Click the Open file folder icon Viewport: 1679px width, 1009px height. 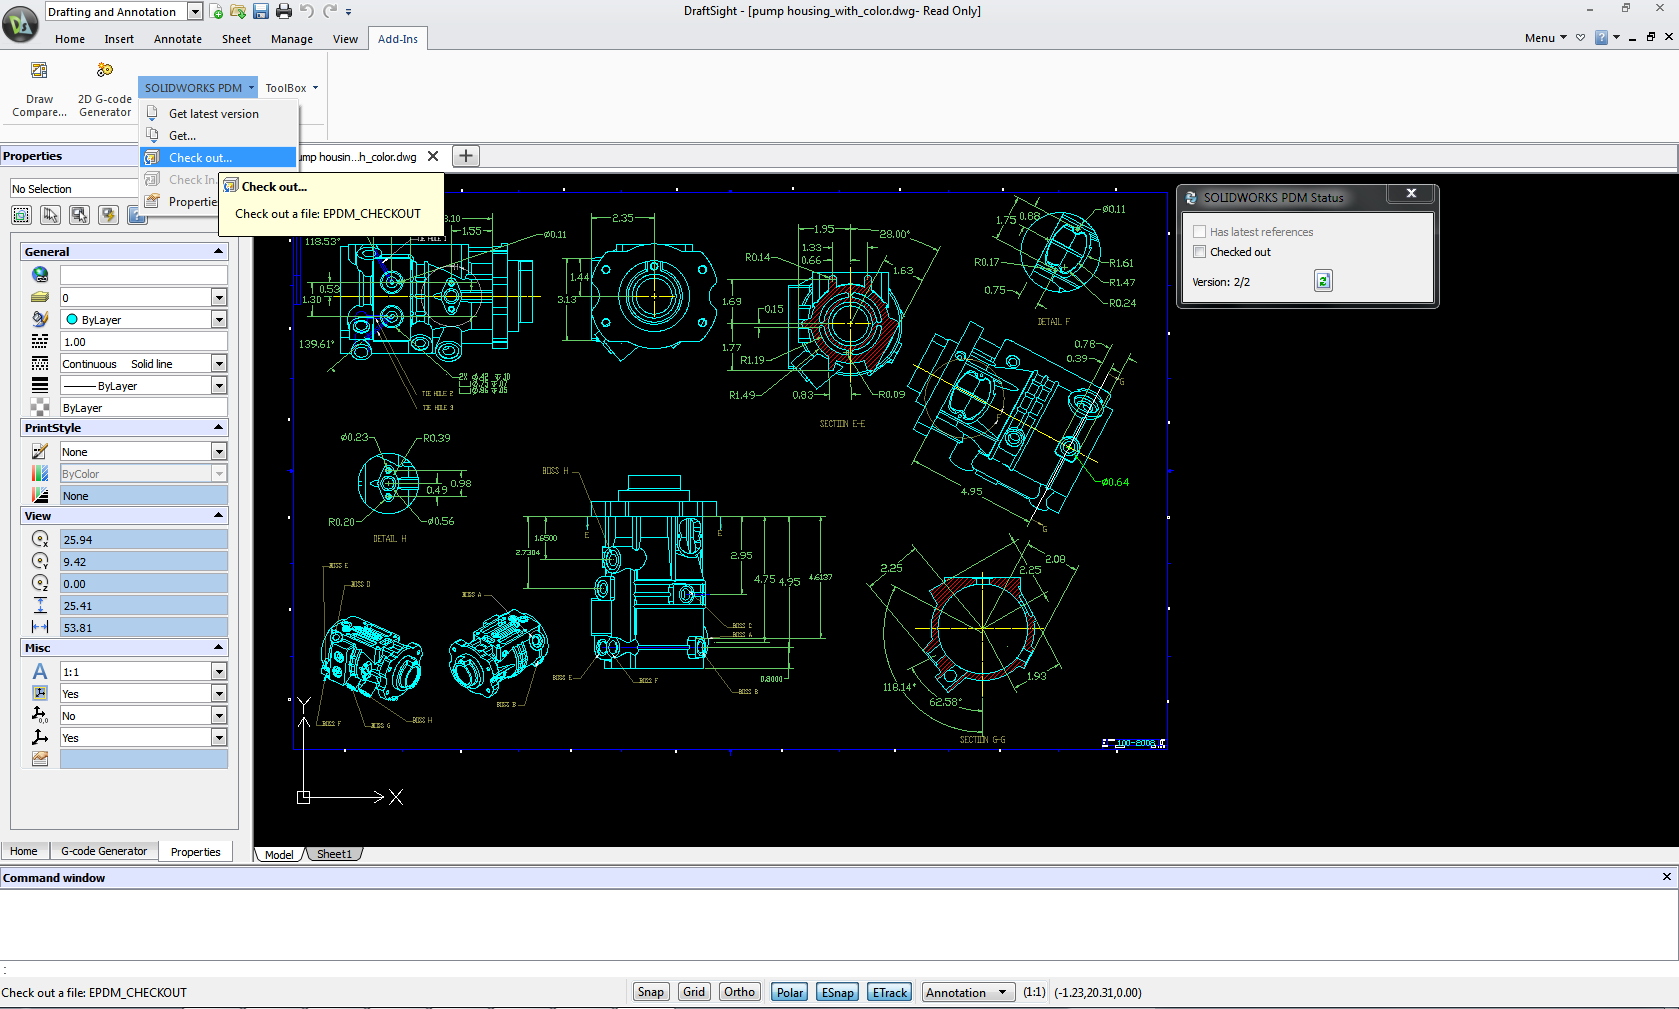238,12
